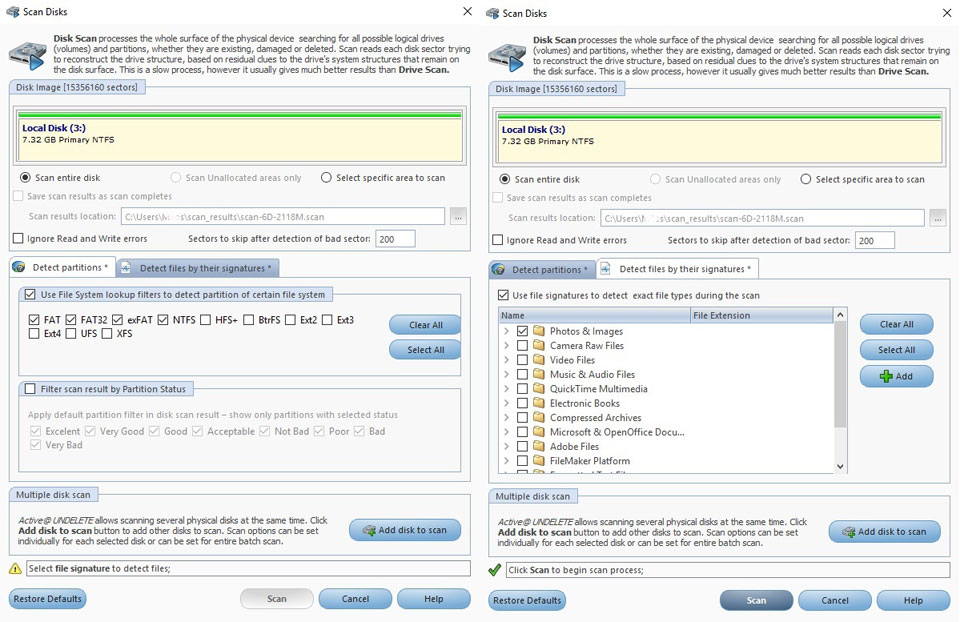Image resolution: width=960 pixels, height=622 pixels.
Task: Check the Video Files checkbox
Action: point(522,360)
